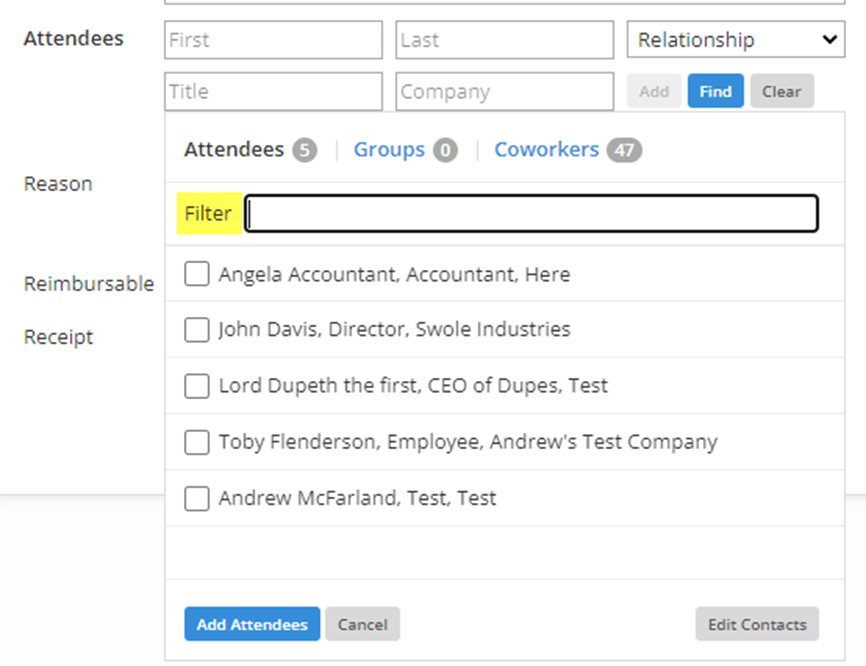Open the Relationship dropdown

point(737,40)
